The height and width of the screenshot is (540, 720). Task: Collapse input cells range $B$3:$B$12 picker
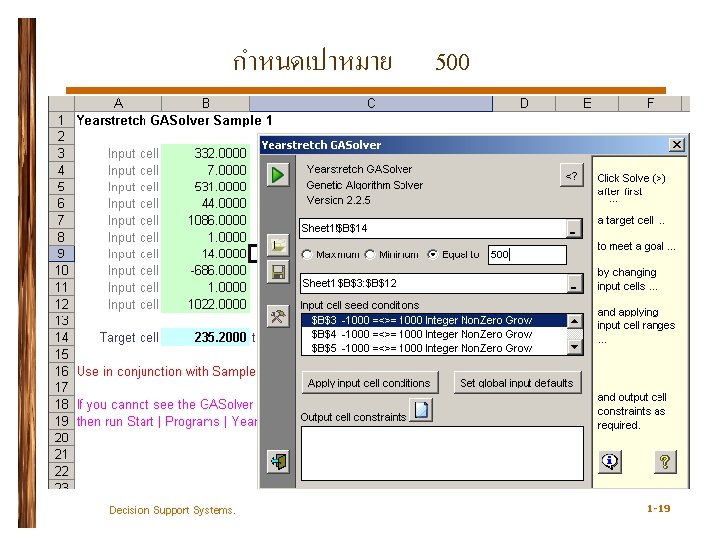point(574,283)
